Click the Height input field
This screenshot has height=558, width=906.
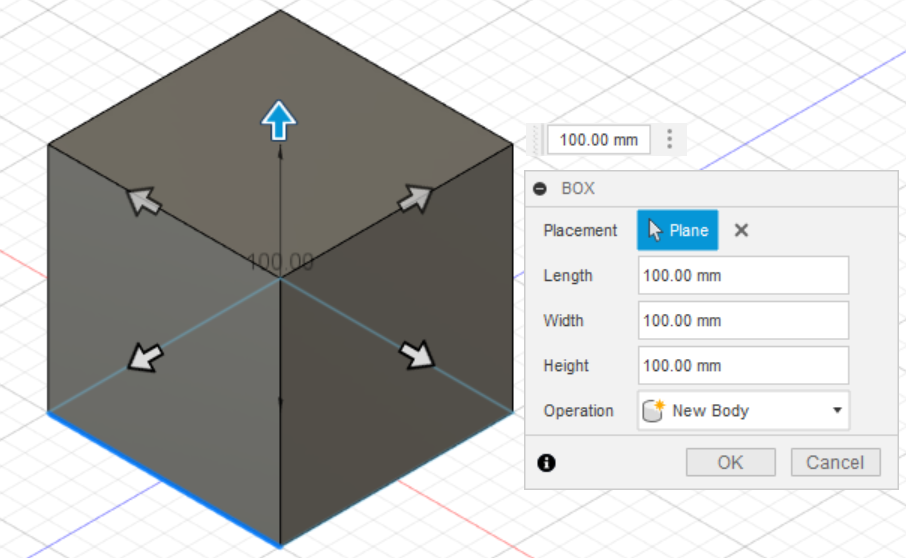click(743, 366)
